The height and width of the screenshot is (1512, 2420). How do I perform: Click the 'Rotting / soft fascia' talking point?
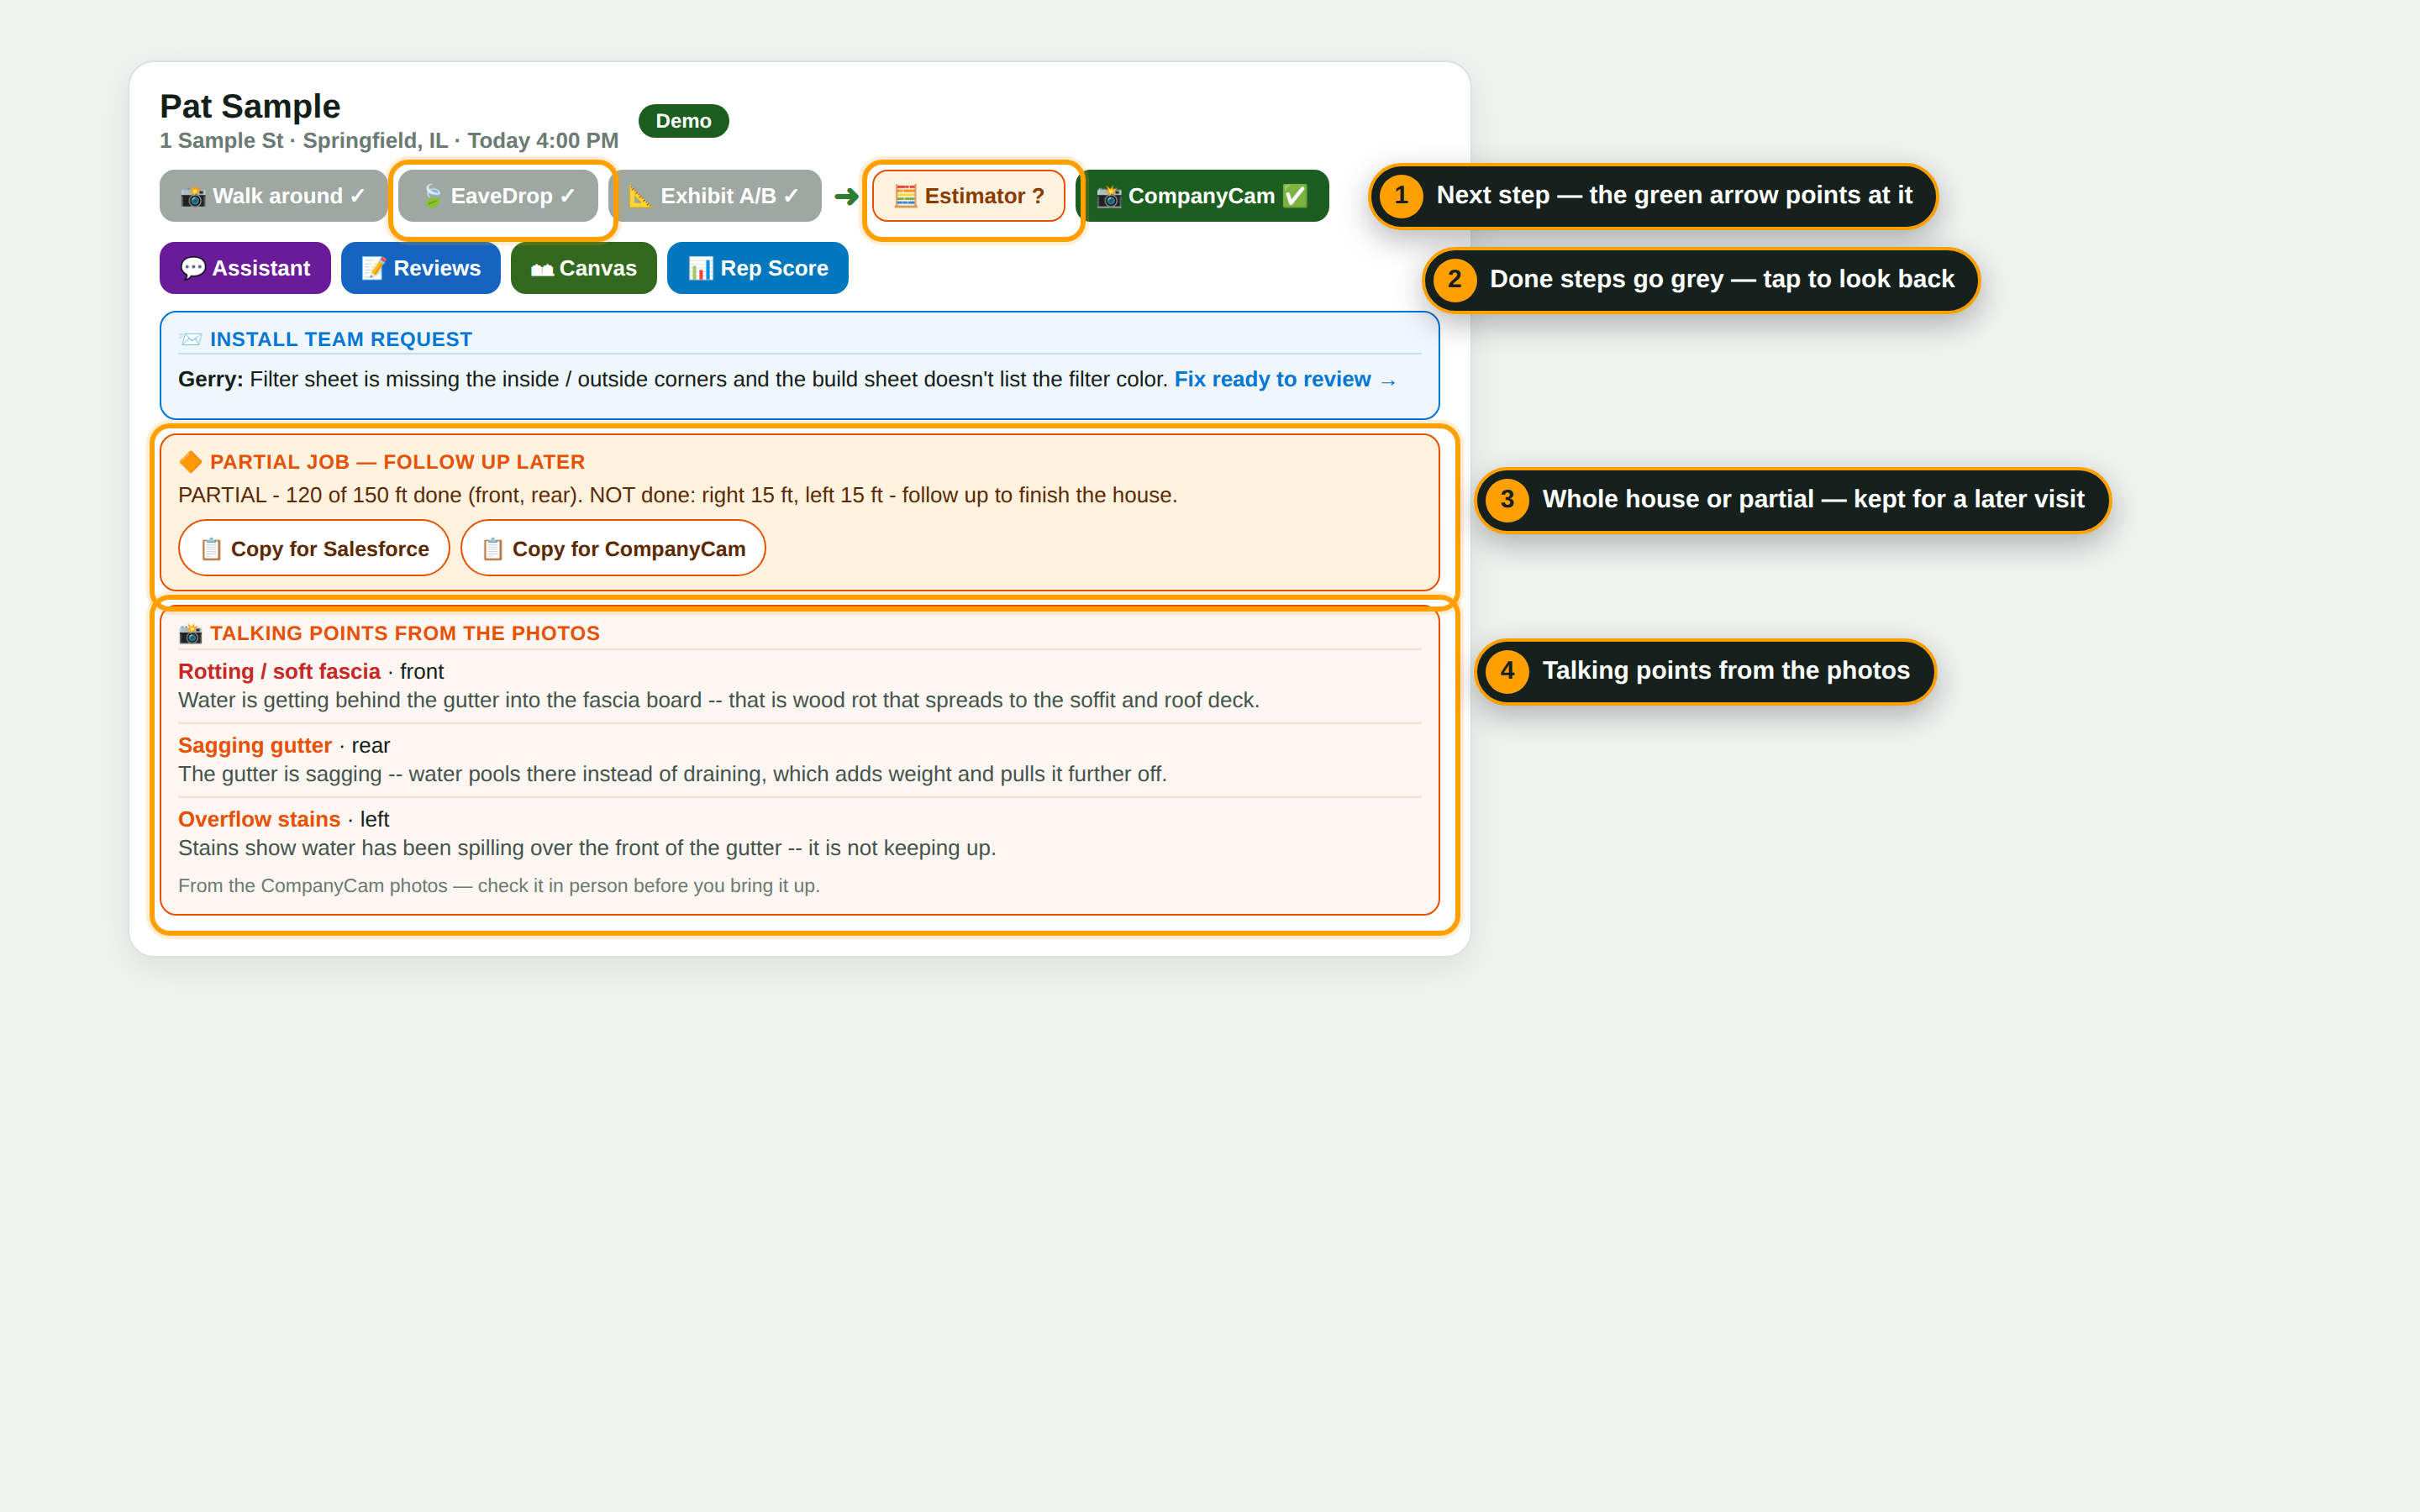coord(279,672)
